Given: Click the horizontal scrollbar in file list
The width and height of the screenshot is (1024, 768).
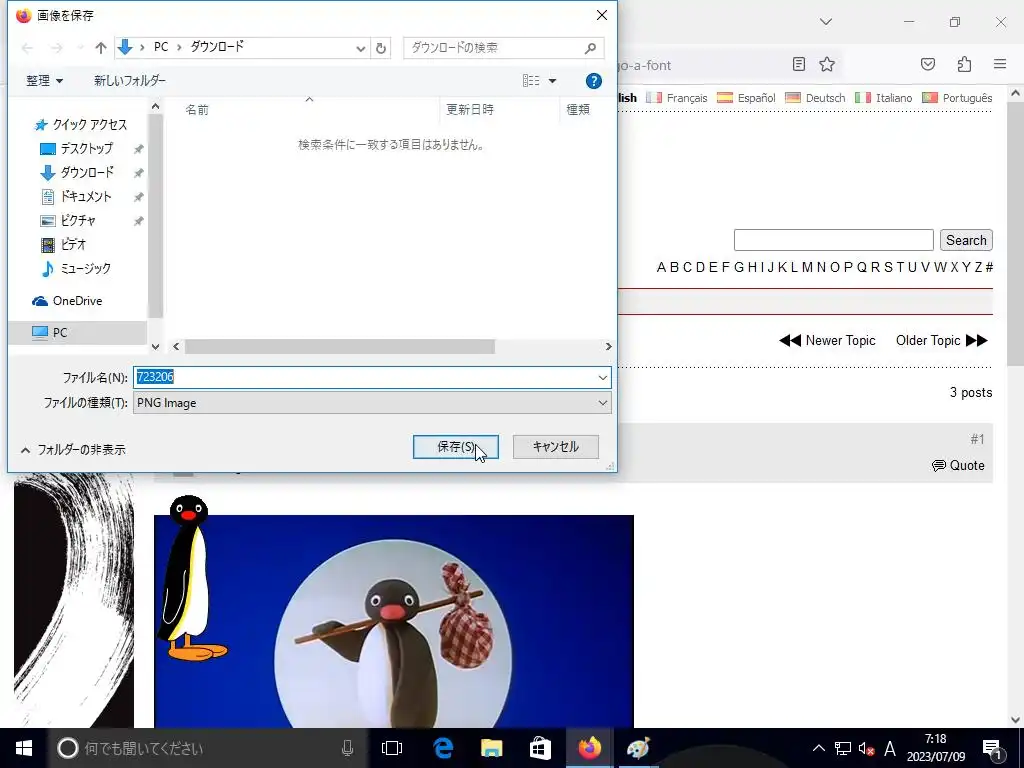Looking at the screenshot, I should (339, 347).
